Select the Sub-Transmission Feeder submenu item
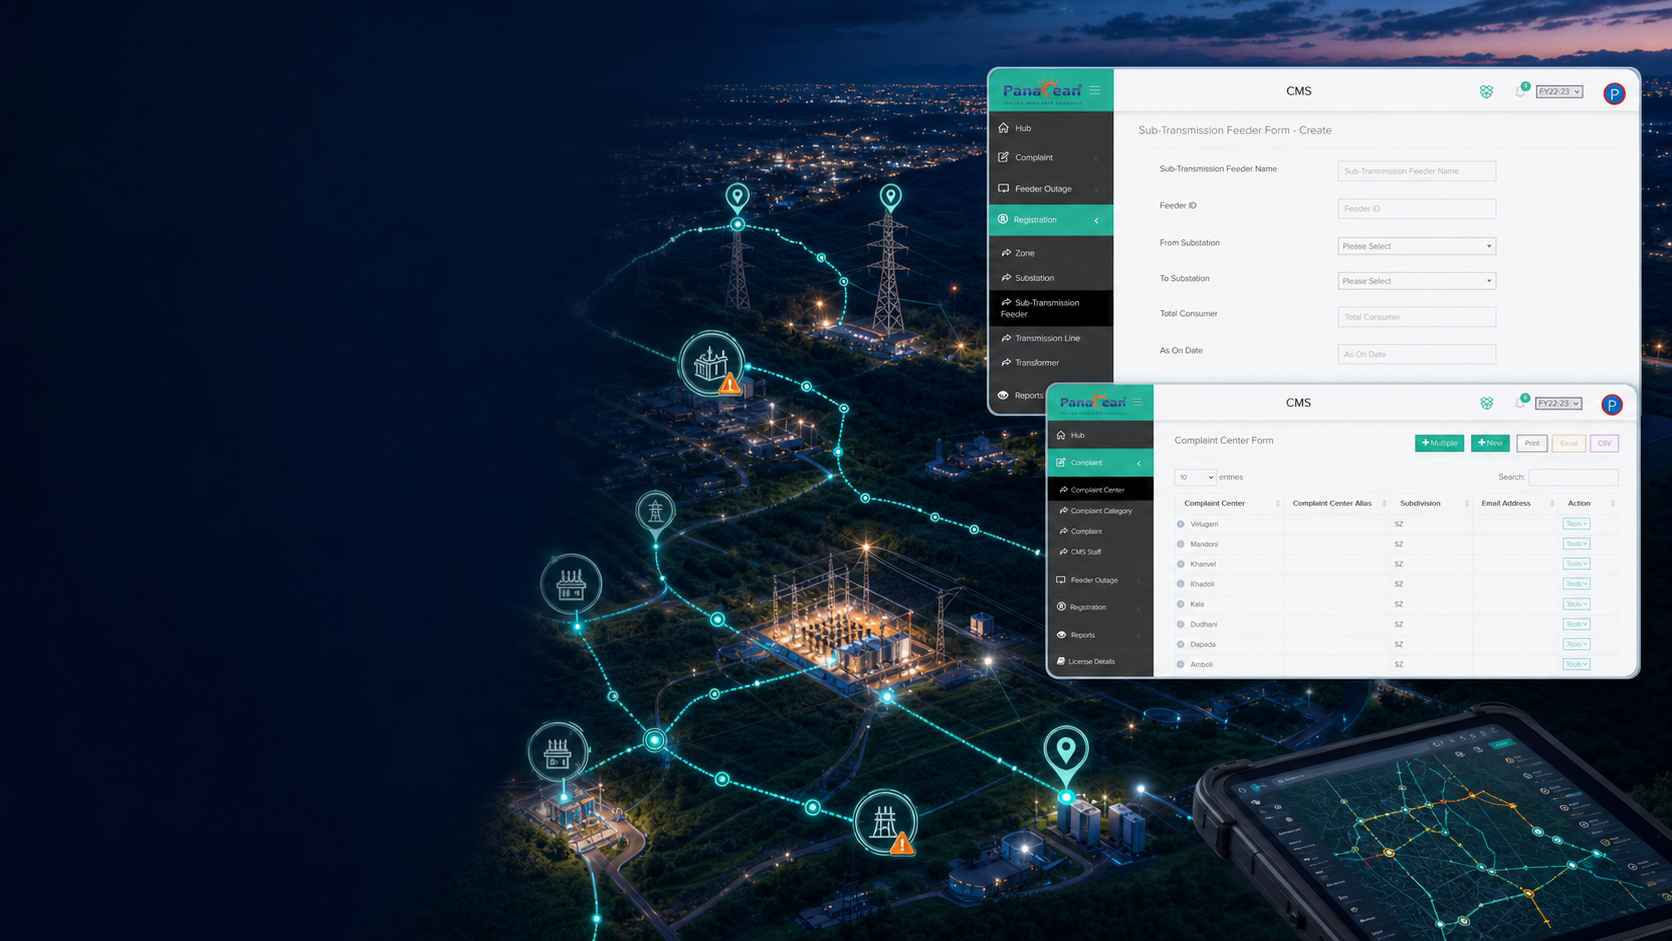The image size is (1672, 941). (1051, 308)
